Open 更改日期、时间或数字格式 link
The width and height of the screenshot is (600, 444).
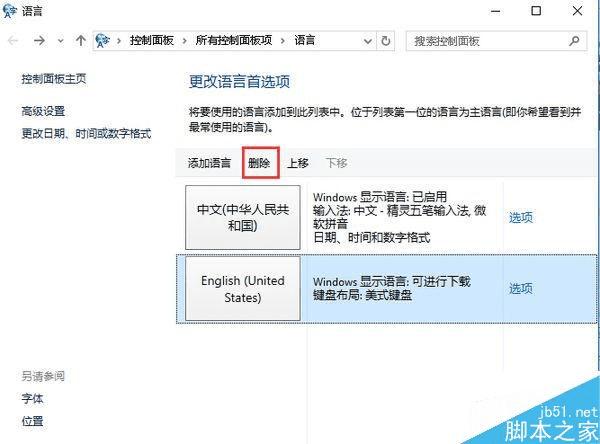pyautogui.click(x=86, y=134)
